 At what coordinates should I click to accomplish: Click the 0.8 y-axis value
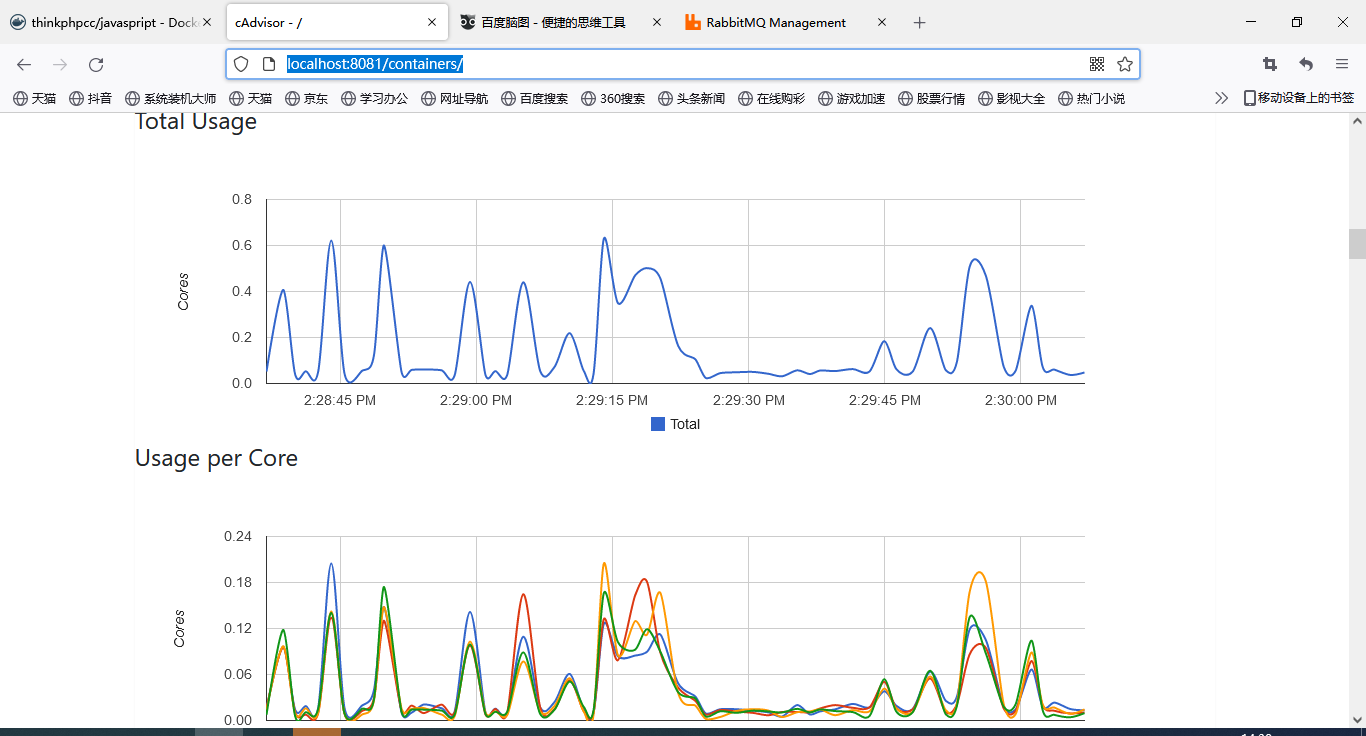242,199
